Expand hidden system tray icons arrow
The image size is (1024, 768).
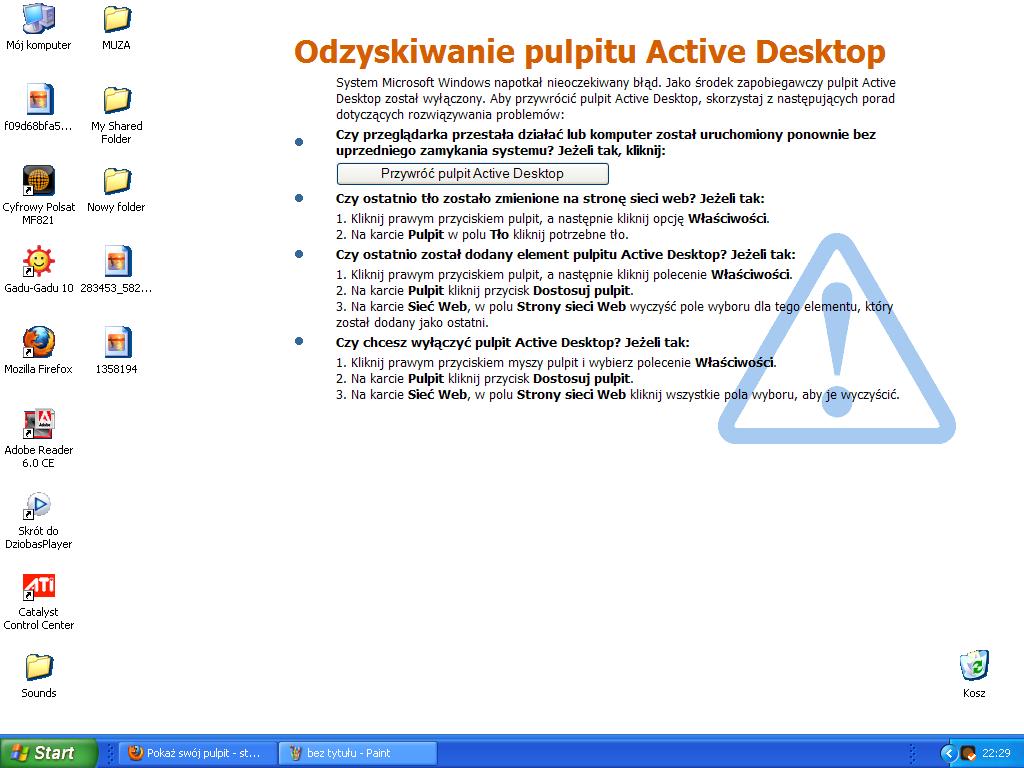(x=948, y=754)
